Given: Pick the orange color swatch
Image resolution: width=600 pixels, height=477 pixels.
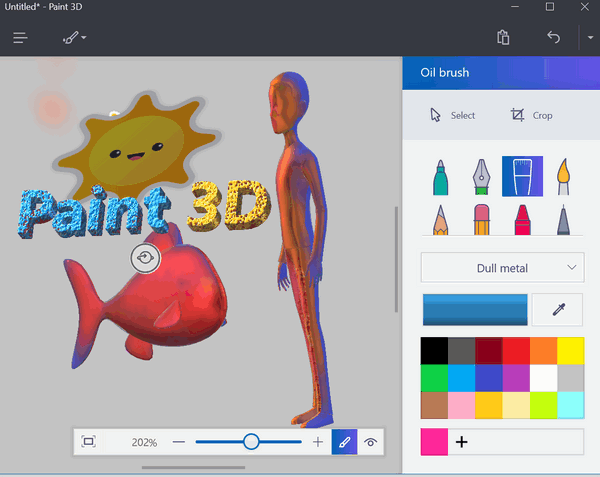Looking at the screenshot, I should coord(543,351).
